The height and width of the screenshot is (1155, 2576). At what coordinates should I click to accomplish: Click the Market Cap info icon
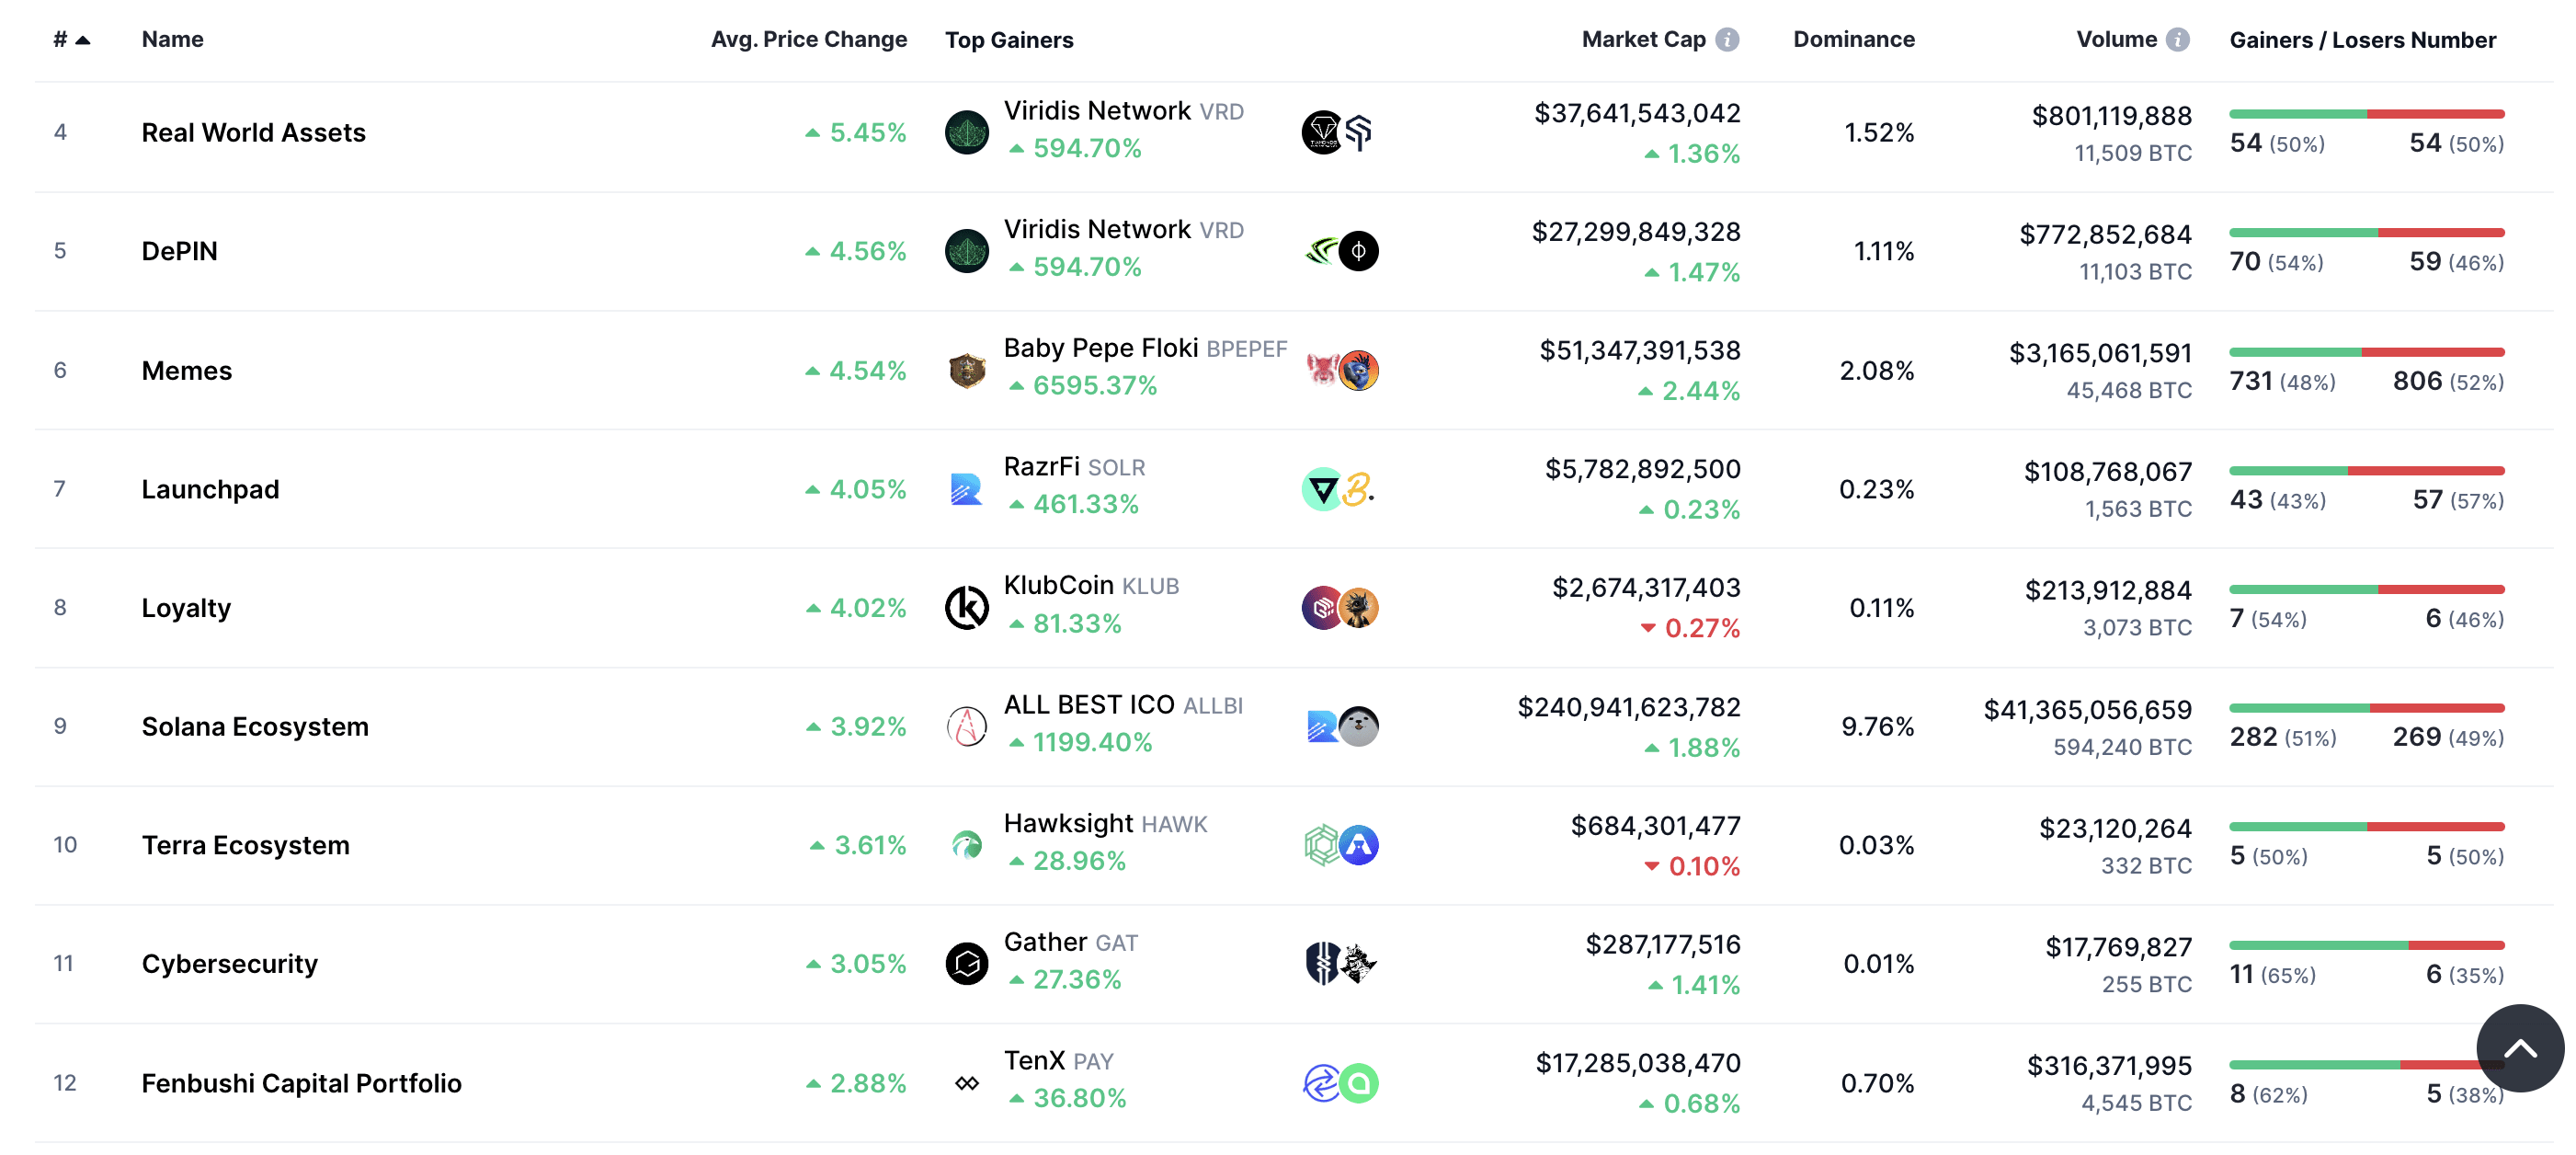tap(1727, 39)
